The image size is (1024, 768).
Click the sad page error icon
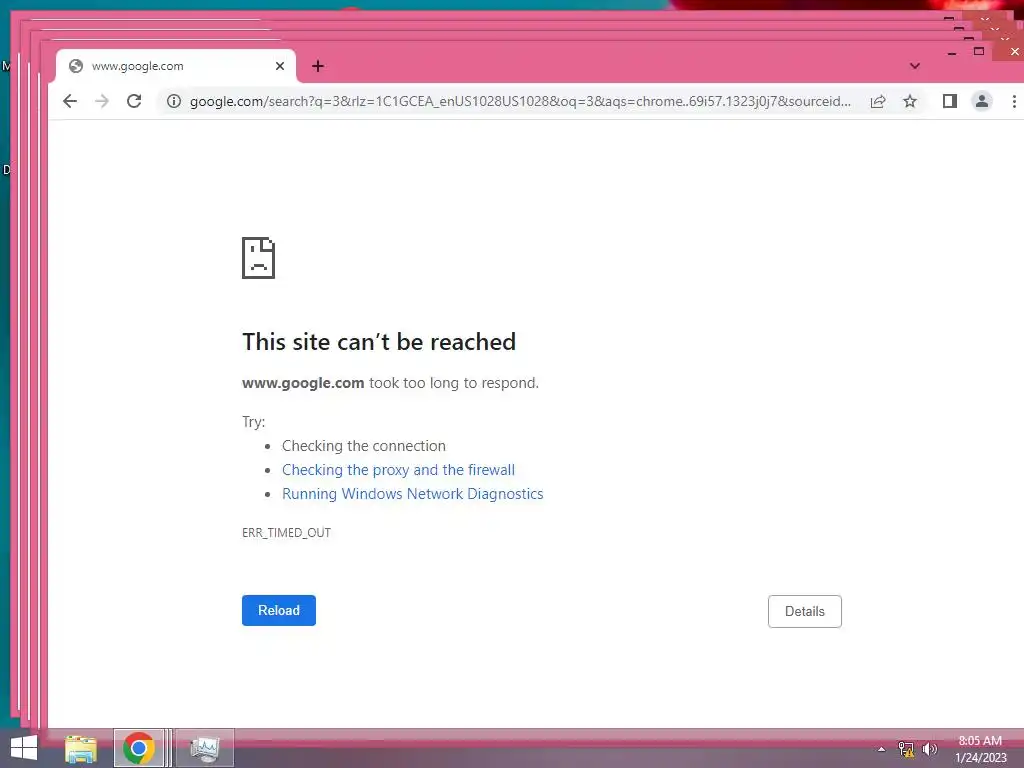coord(259,257)
